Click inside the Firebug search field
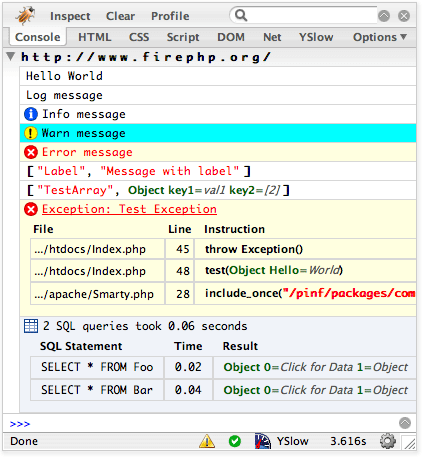Viewport: 422px width, 457px height. [x=312, y=15]
